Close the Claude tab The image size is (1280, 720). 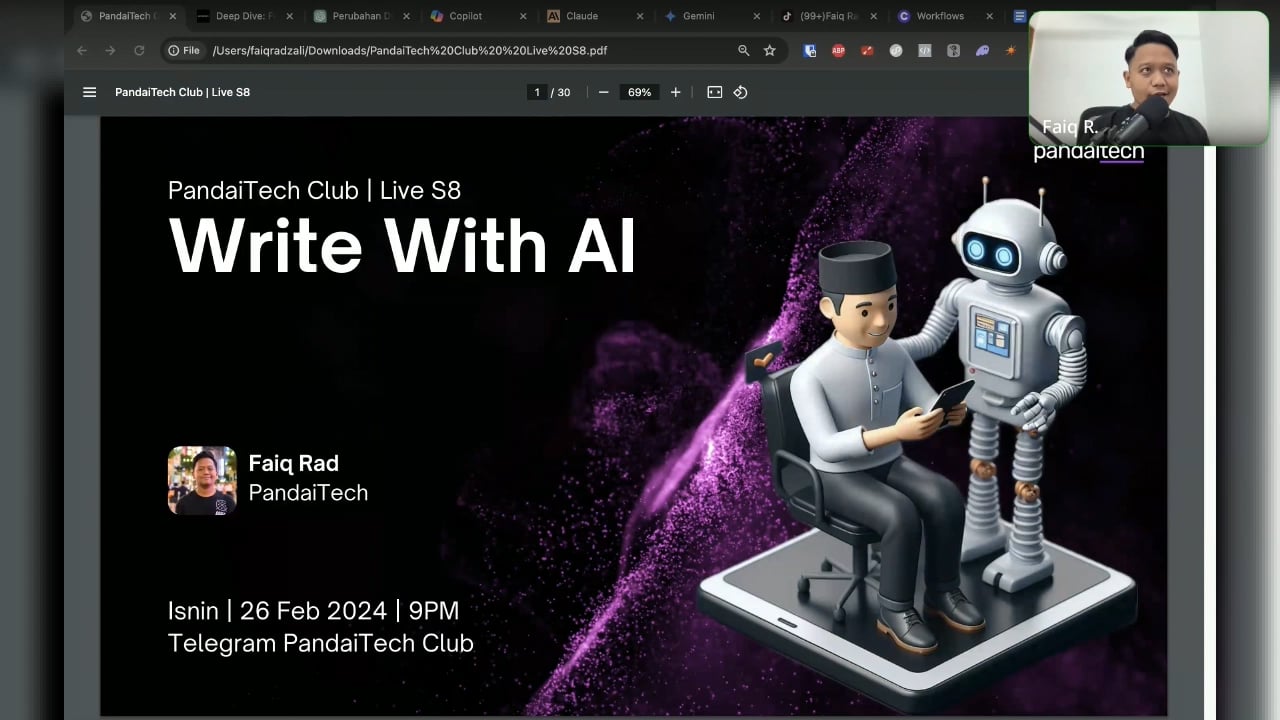point(640,16)
